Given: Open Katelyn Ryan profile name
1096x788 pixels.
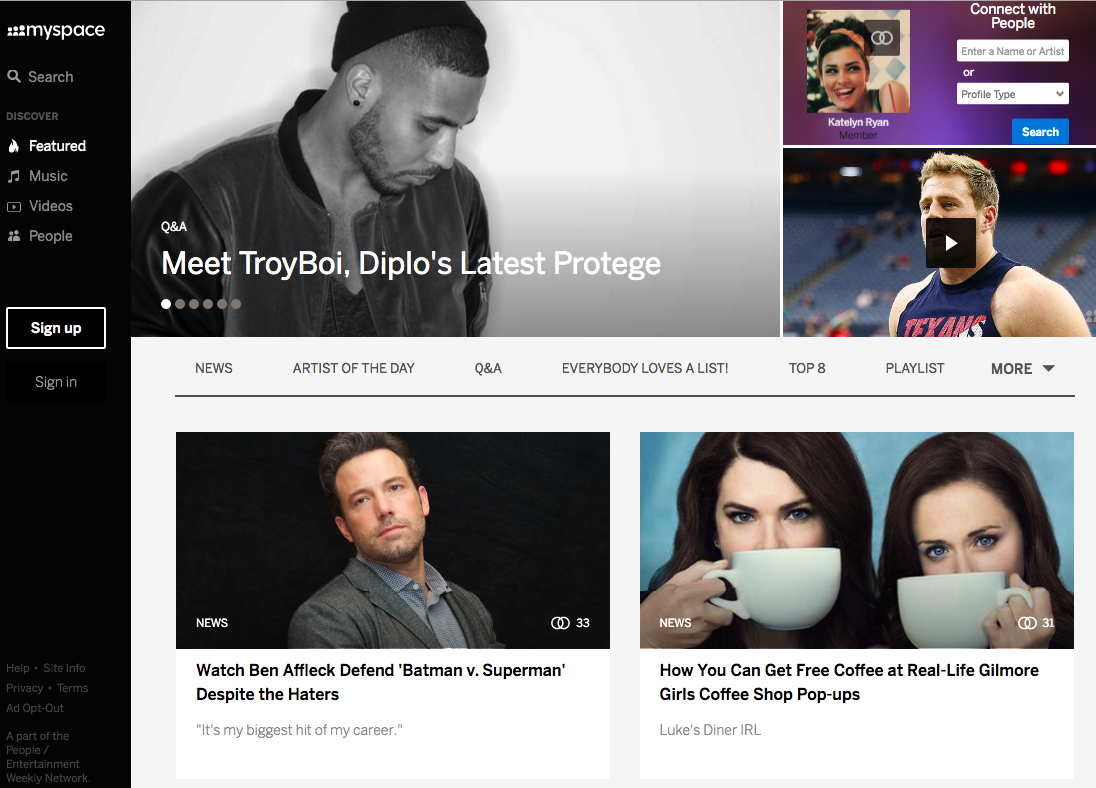Looking at the screenshot, I should (x=858, y=122).
